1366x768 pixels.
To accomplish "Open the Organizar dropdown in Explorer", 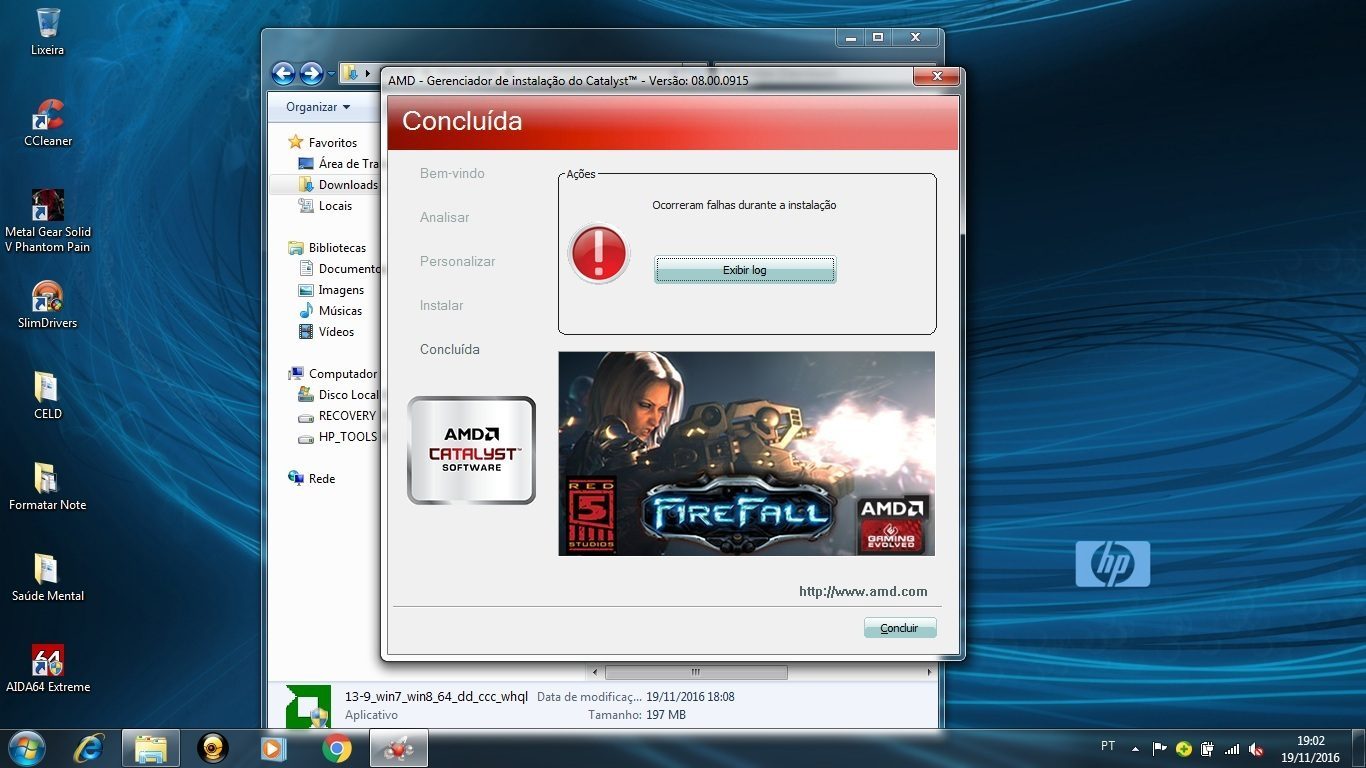I will point(318,107).
